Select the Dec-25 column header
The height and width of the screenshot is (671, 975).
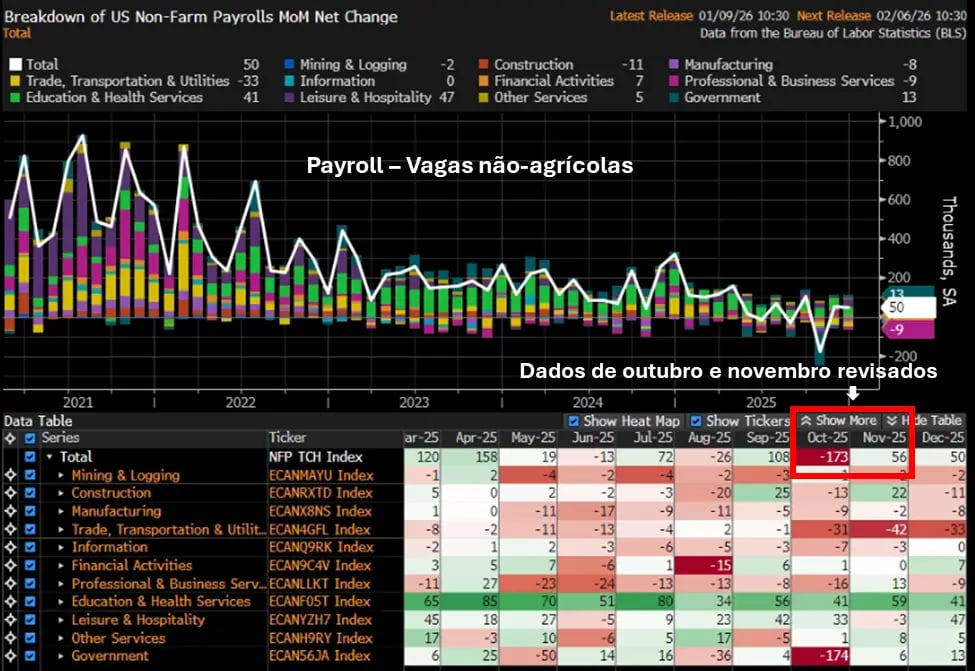[x=943, y=438]
